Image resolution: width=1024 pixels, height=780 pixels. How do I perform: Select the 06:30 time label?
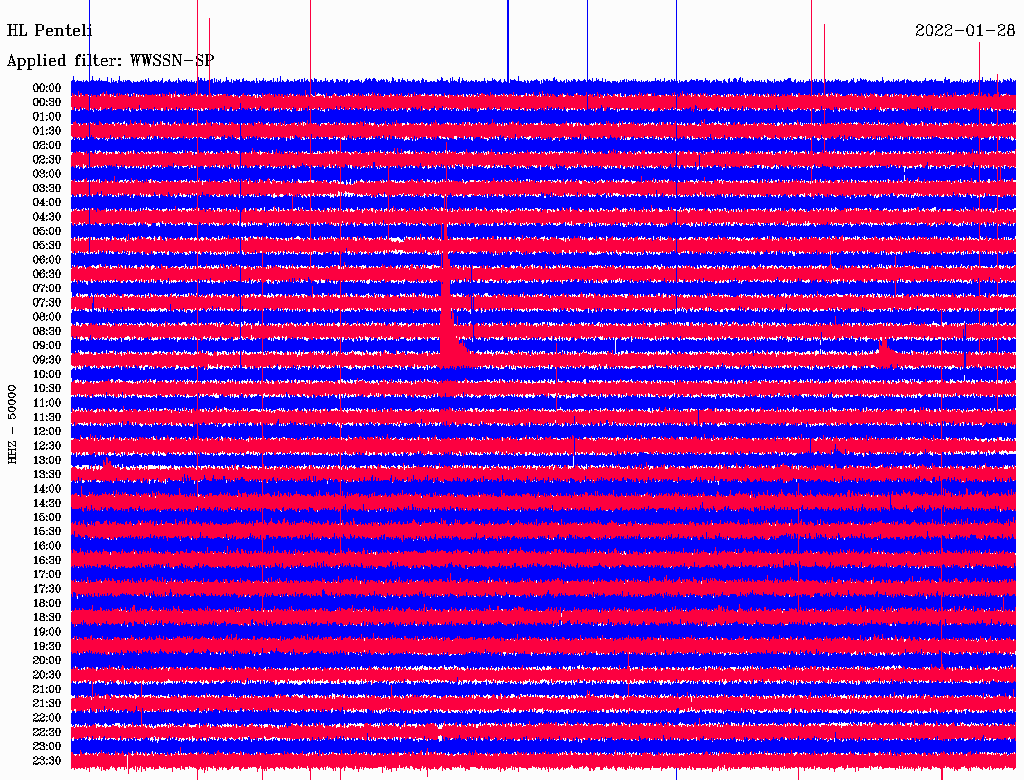point(47,274)
